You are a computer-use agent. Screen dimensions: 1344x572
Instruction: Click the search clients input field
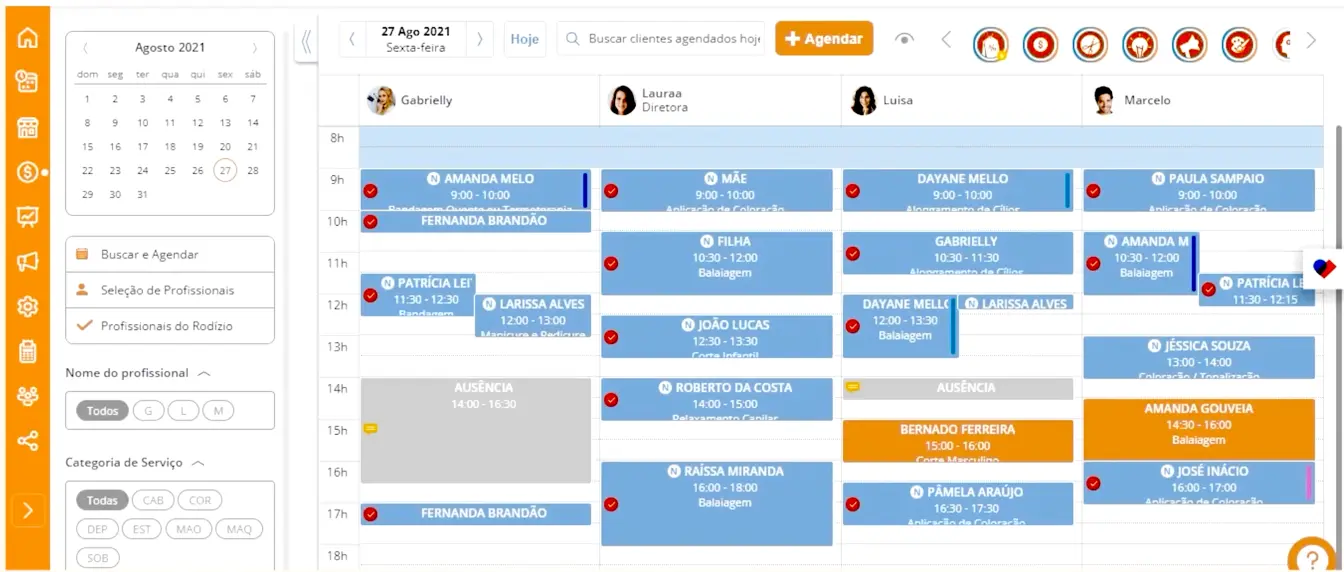point(661,39)
